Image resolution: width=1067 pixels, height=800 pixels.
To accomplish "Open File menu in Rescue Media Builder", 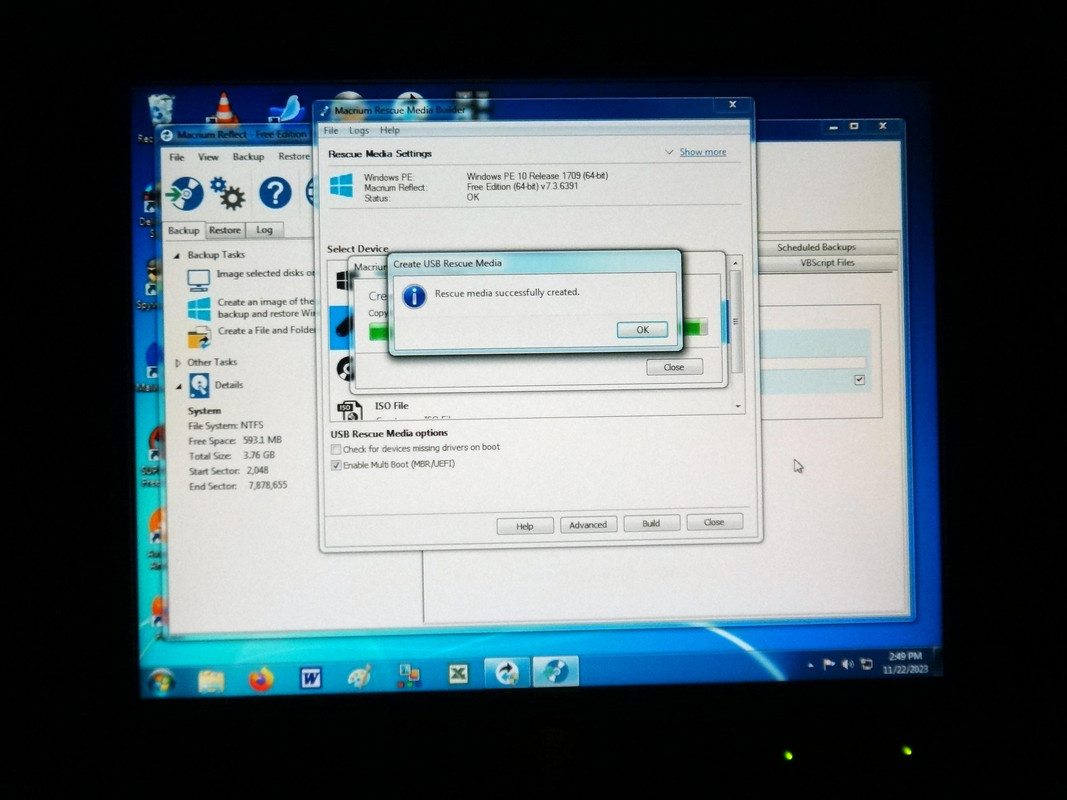I will pyautogui.click(x=331, y=130).
